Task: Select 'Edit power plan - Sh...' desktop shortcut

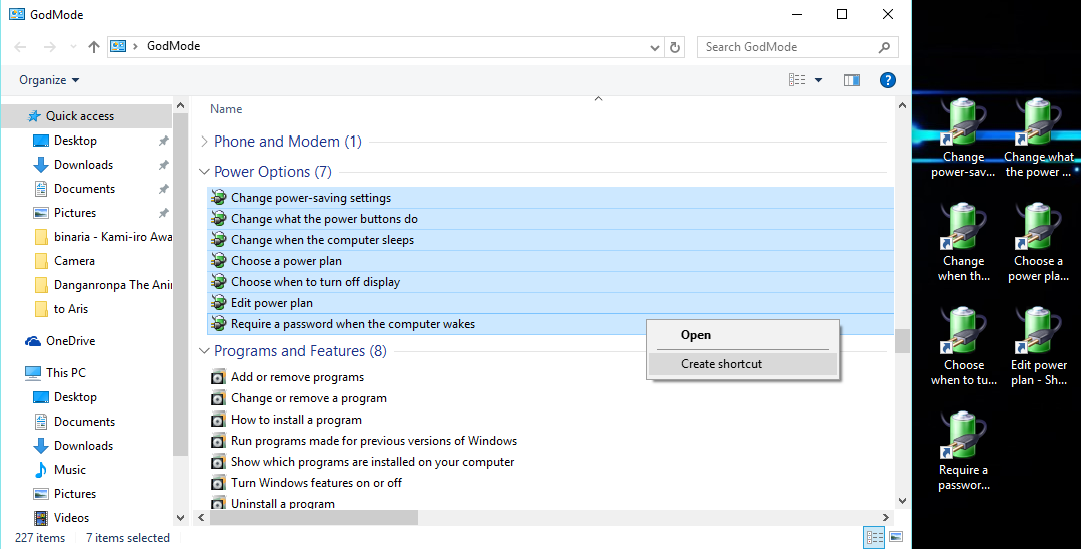Action: (1038, 347)
